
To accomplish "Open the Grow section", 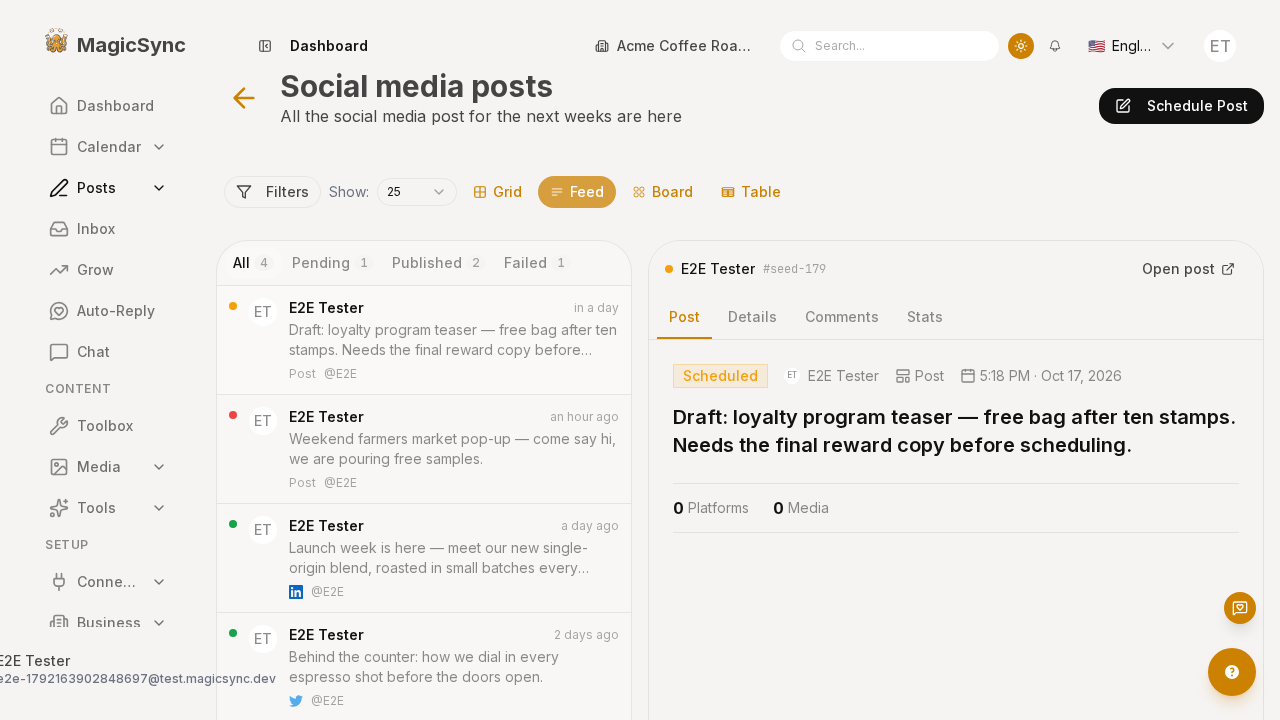I will [x=108, y=269].
